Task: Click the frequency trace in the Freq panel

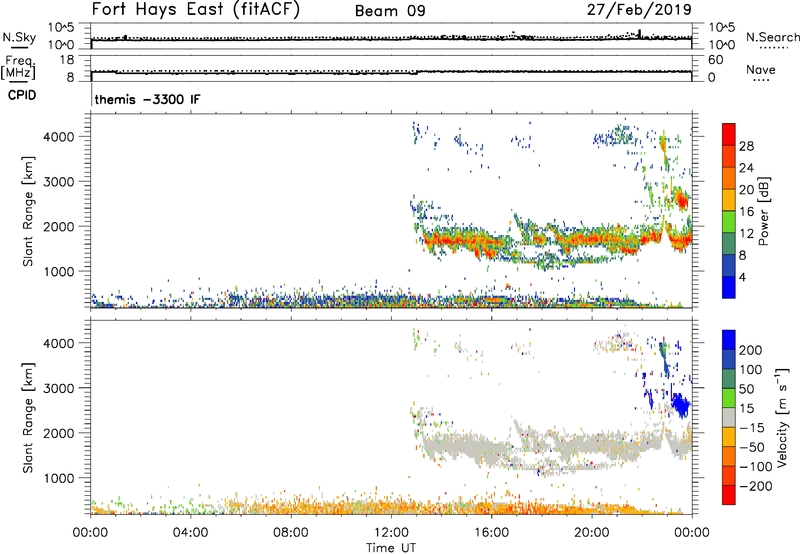Action: click(x=391, y=72)
